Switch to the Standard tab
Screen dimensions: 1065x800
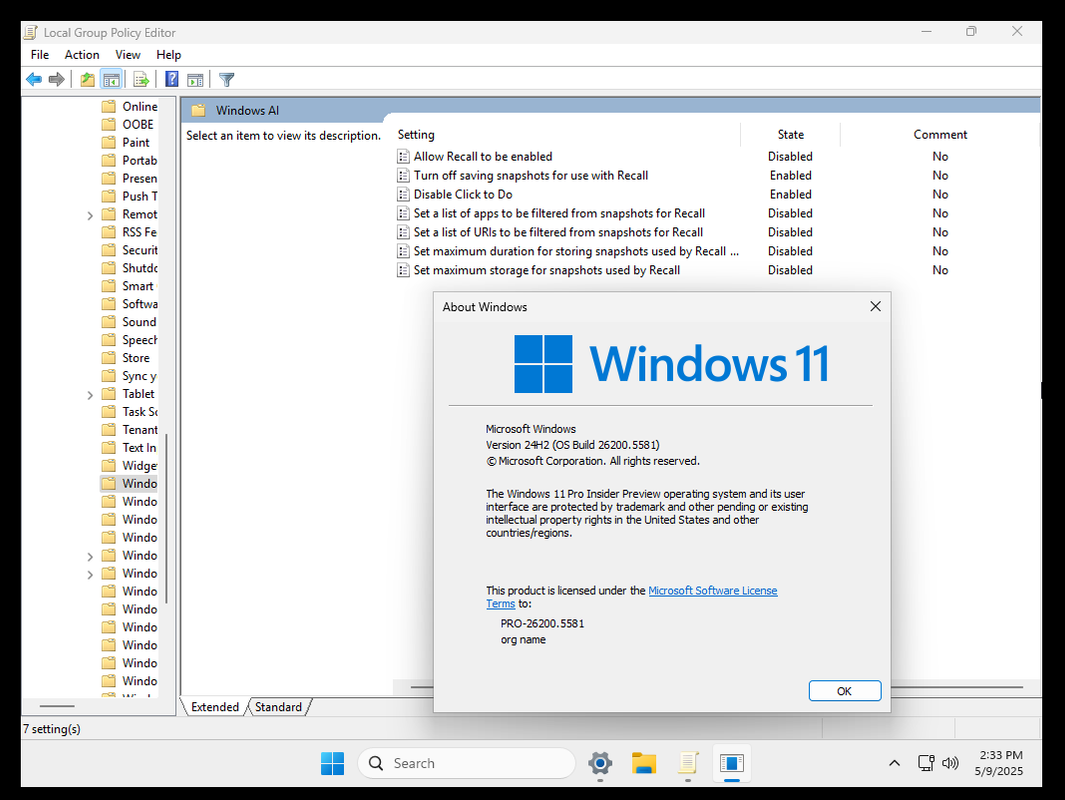278,707
